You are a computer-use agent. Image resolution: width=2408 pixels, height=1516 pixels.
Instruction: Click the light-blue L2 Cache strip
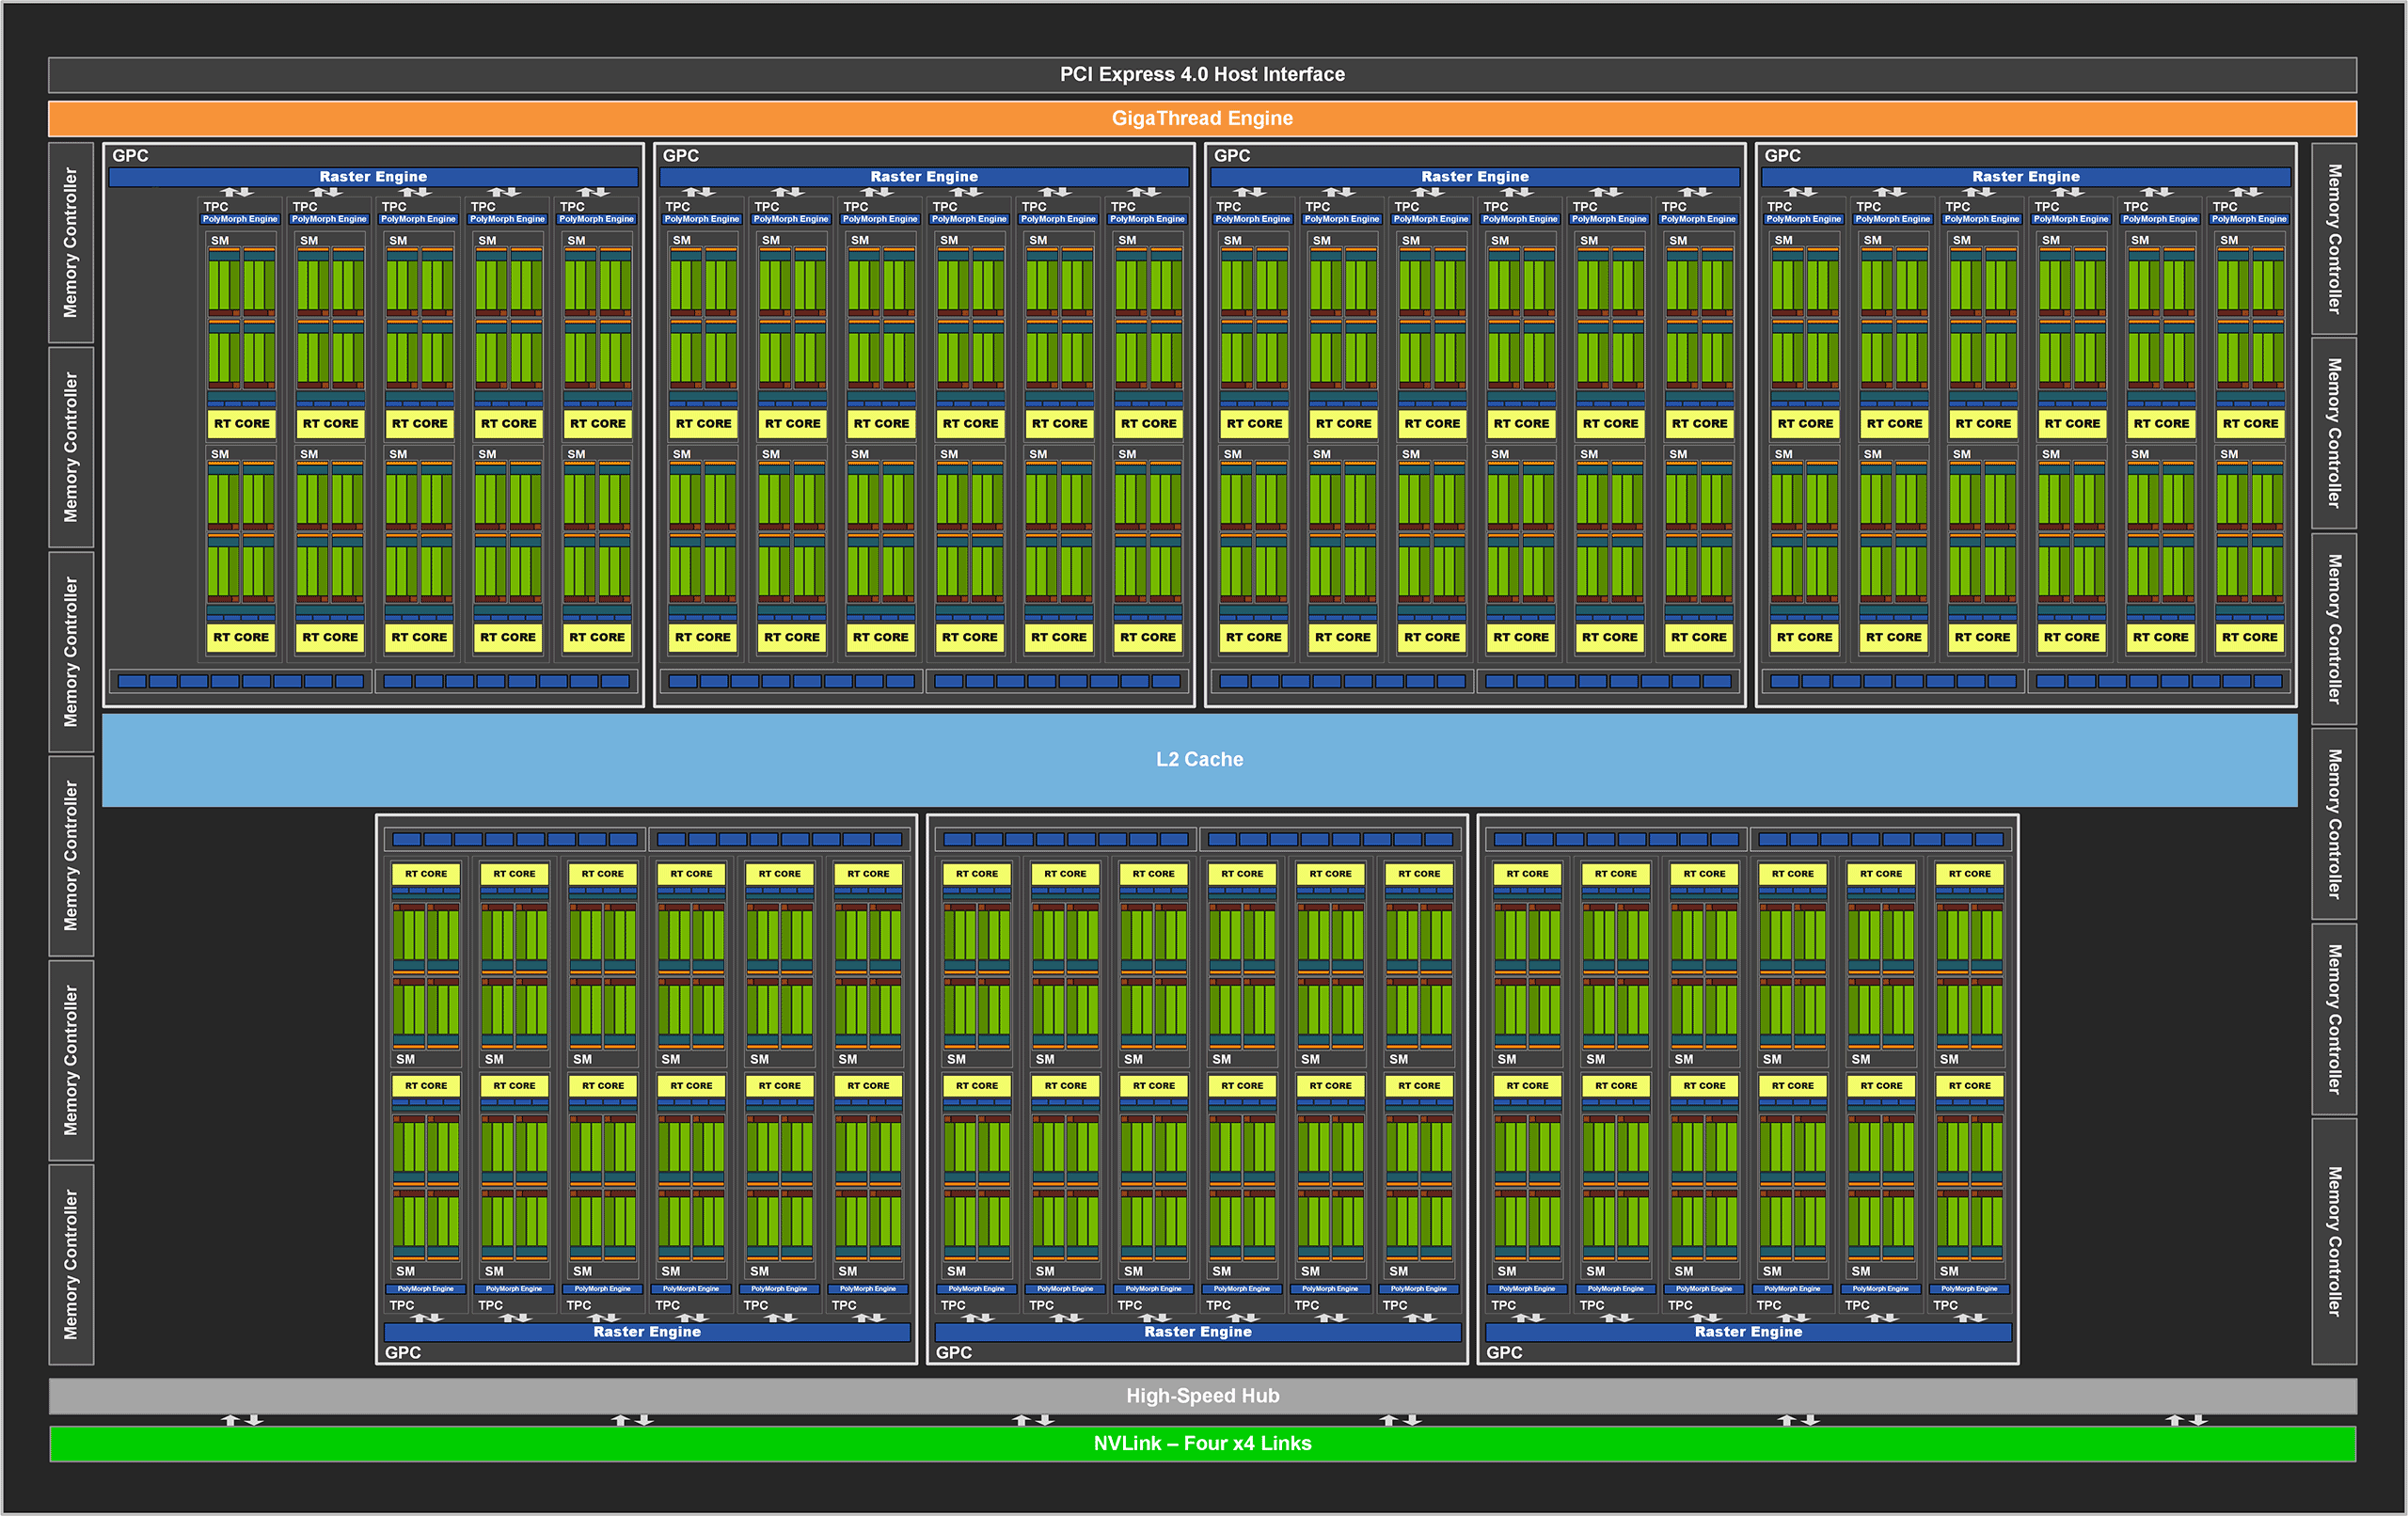[1200, 759]
